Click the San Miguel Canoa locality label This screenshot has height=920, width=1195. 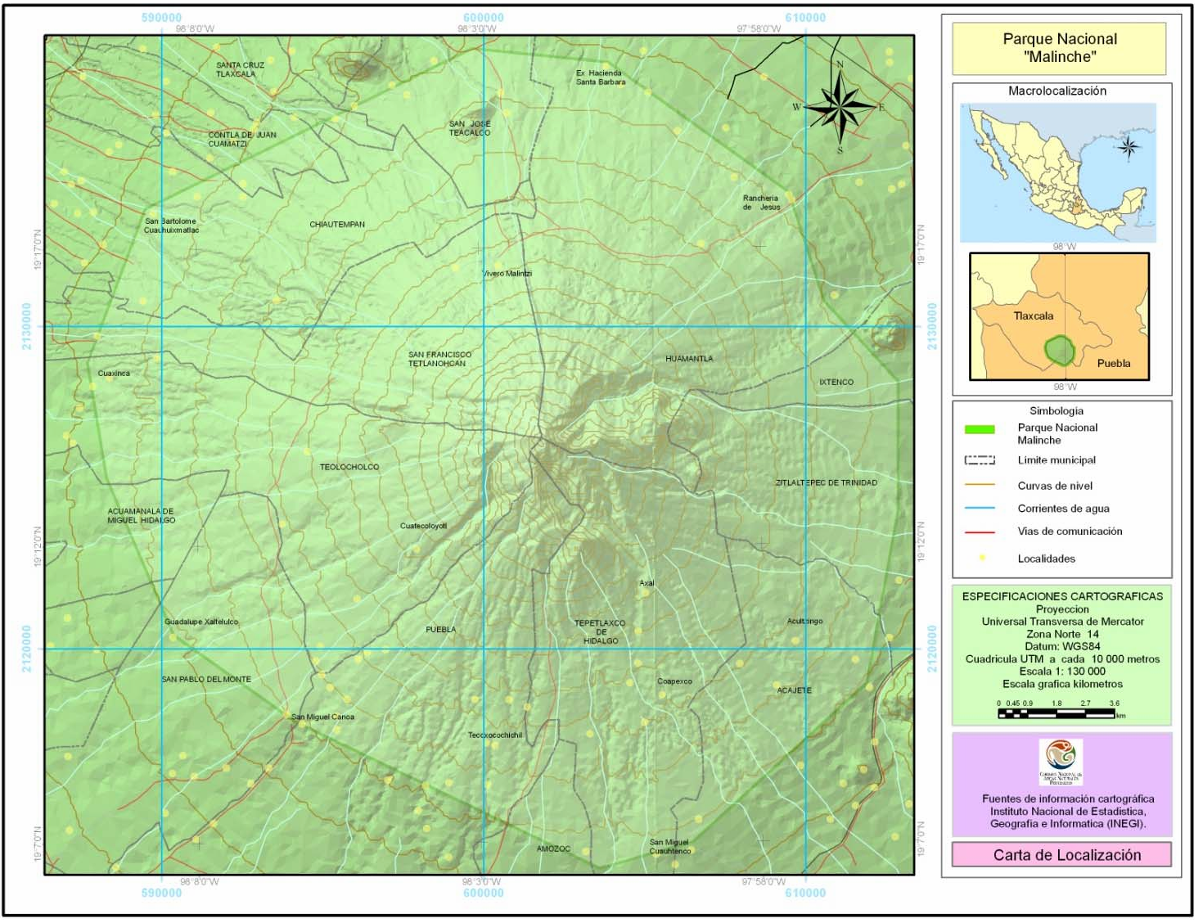click(322, 717)
